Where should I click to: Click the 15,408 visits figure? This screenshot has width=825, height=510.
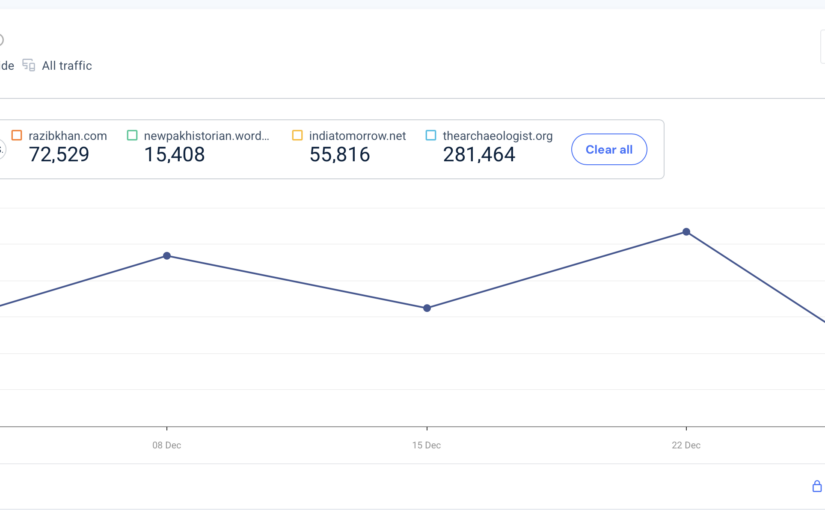pos(174,155)
